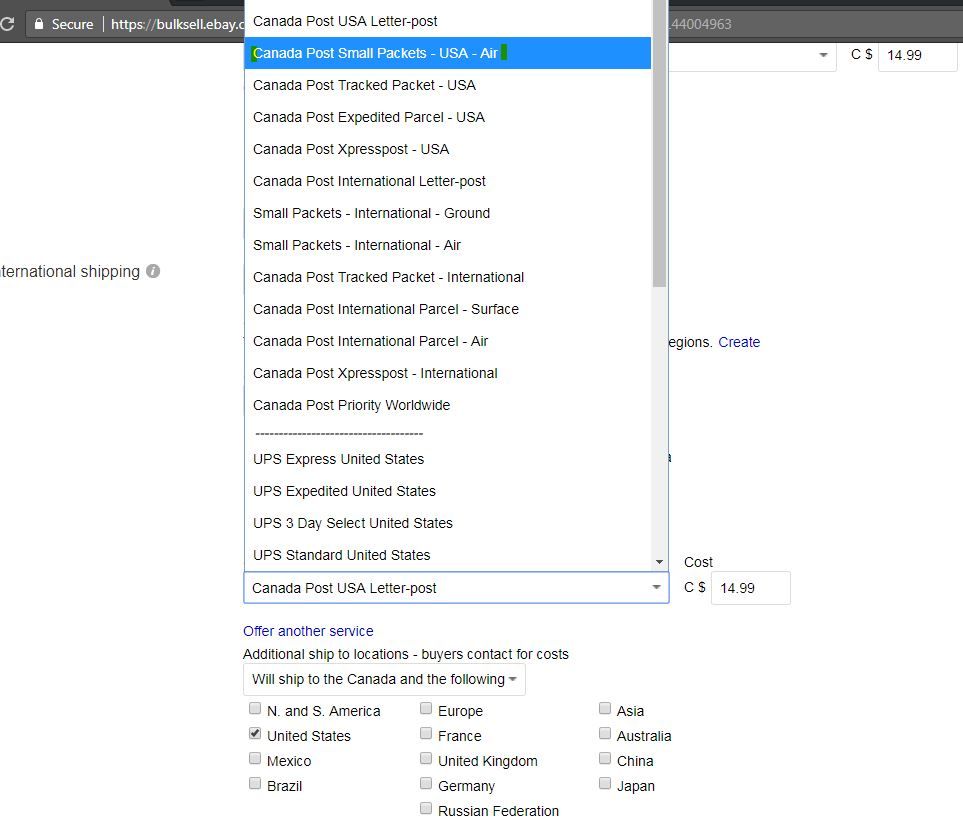Enable the Mexico checkbox

coord(255,758)
